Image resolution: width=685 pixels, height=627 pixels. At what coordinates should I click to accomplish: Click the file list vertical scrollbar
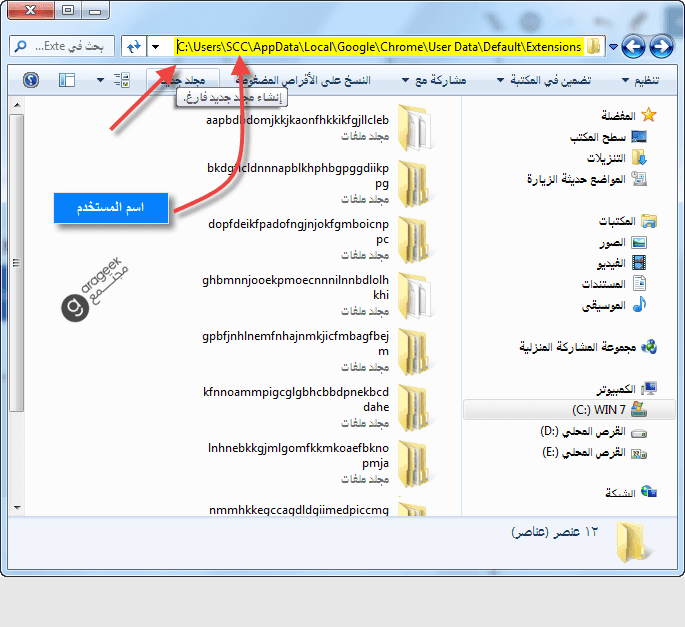[15, 300]
